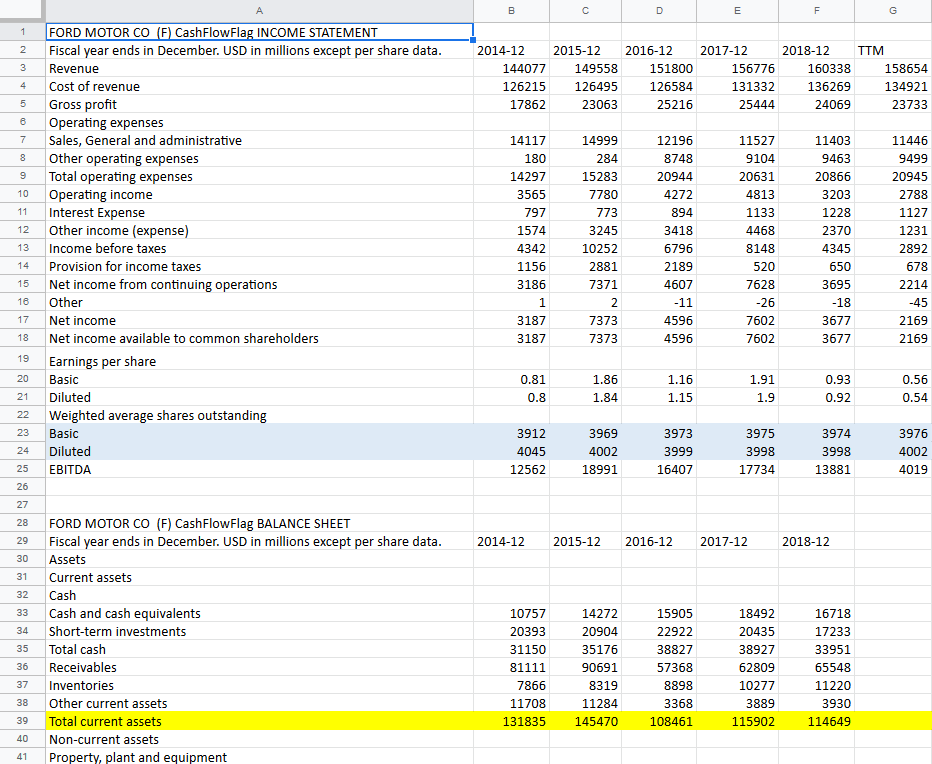Click the TTM column header cell
932x764 pixels.
tap(892, 50)
